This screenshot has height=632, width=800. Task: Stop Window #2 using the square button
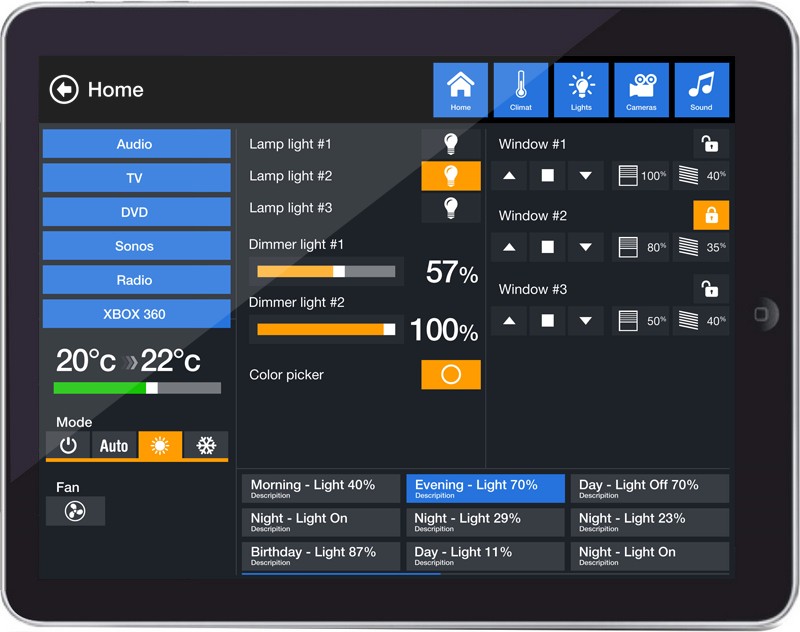click(x=549, y=247)
